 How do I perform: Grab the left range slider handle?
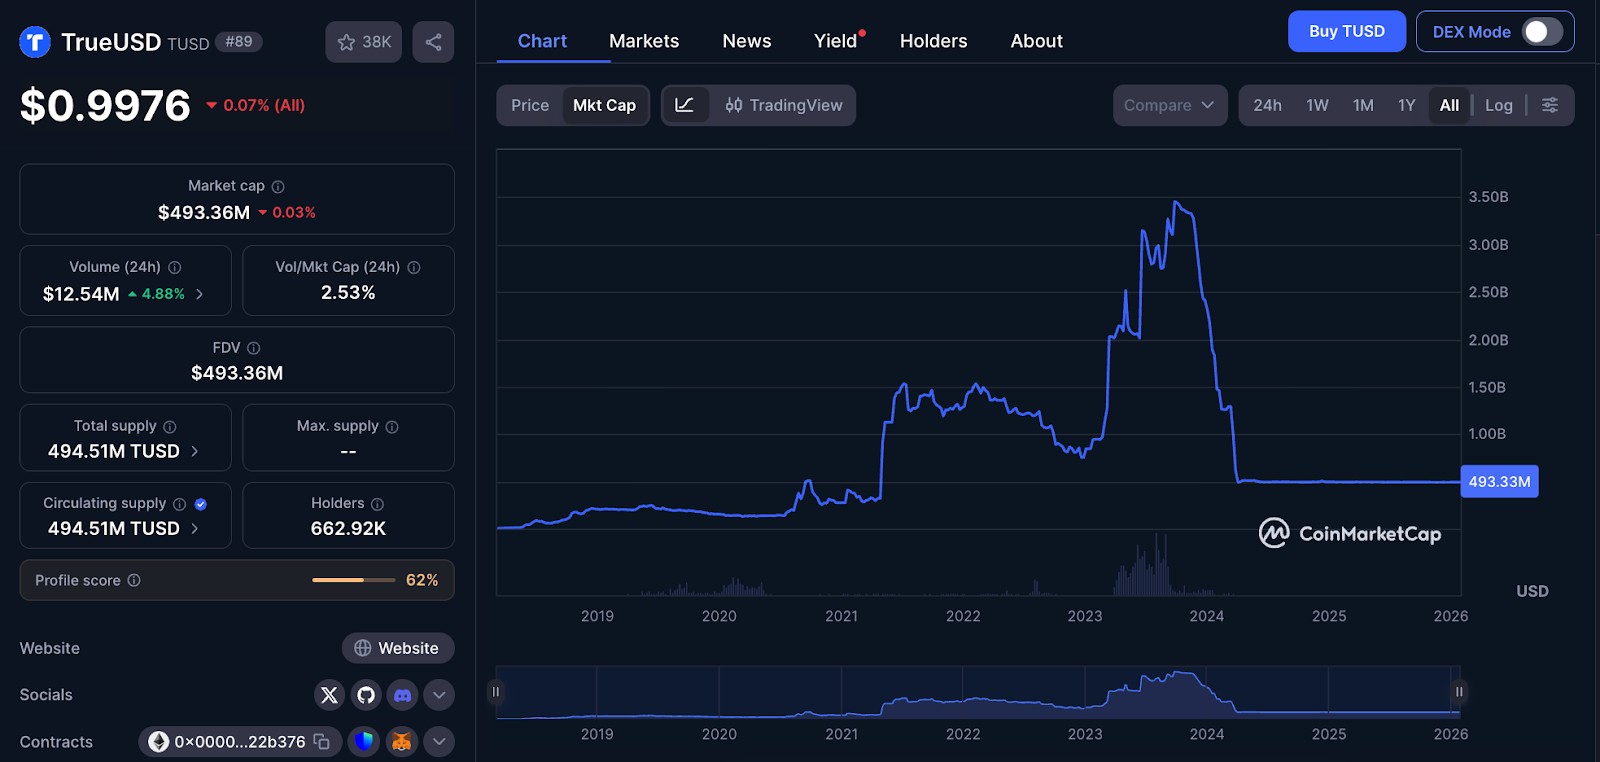(495, 692)
